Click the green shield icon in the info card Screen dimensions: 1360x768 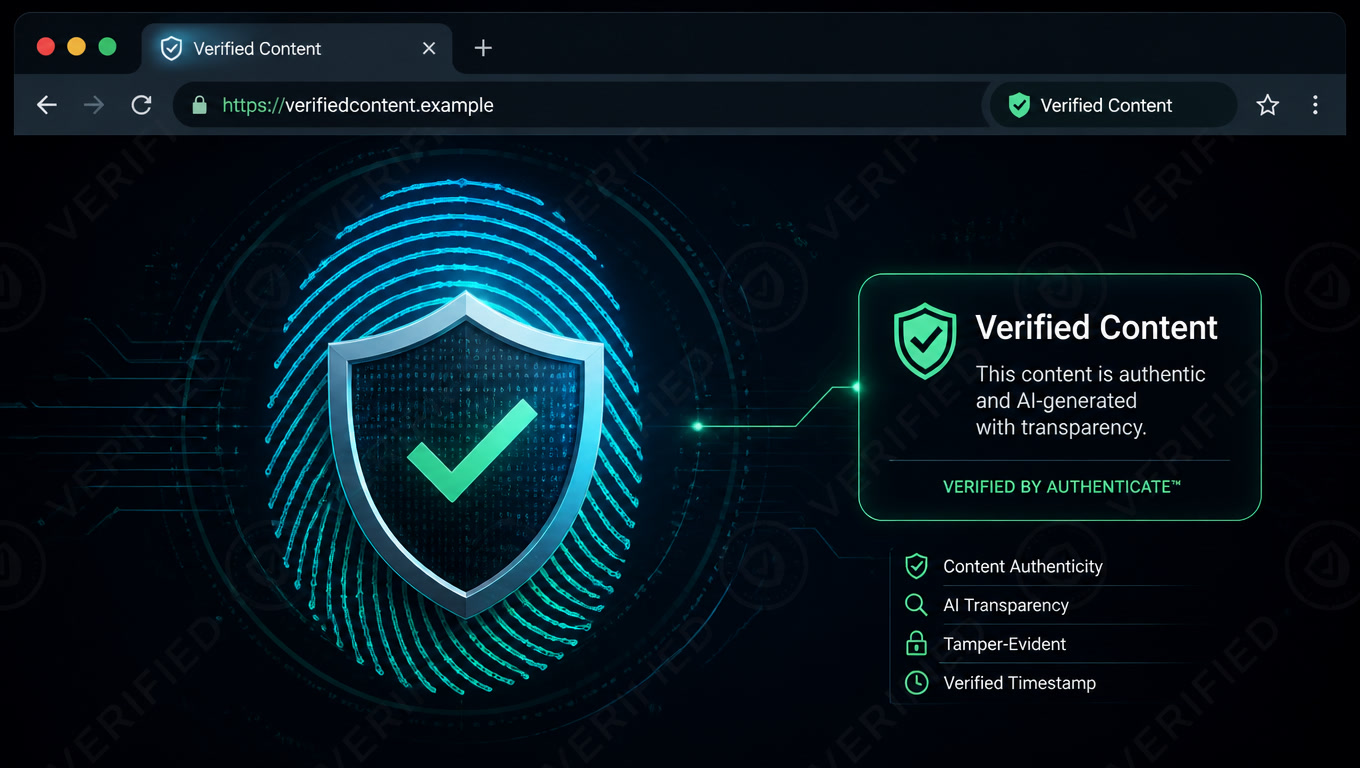coord(925,341)
